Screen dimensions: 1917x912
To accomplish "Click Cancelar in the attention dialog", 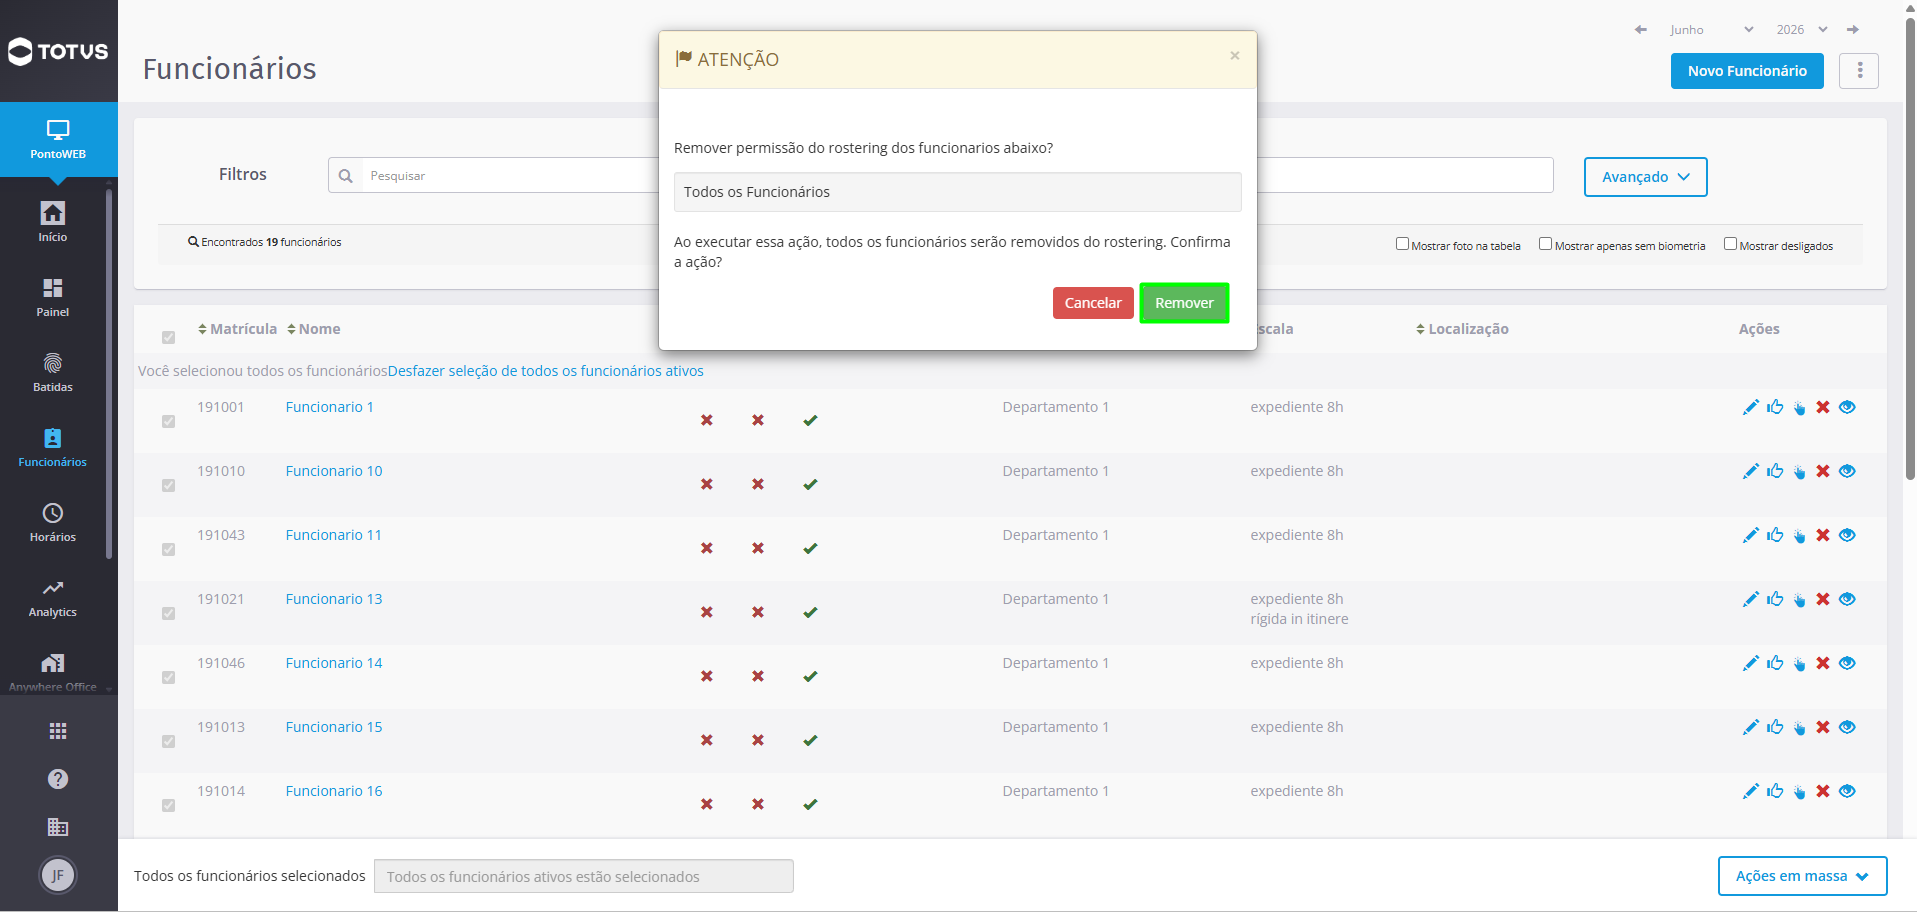I will (x=1093, y=303).
